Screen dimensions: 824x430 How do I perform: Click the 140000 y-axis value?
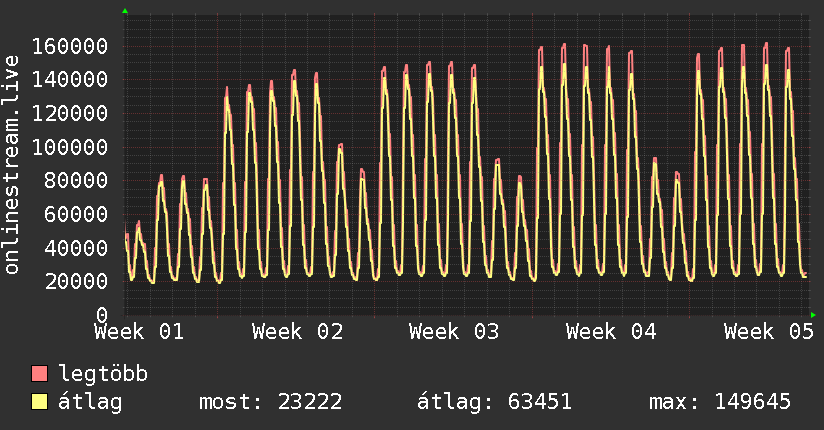point(70,80)
